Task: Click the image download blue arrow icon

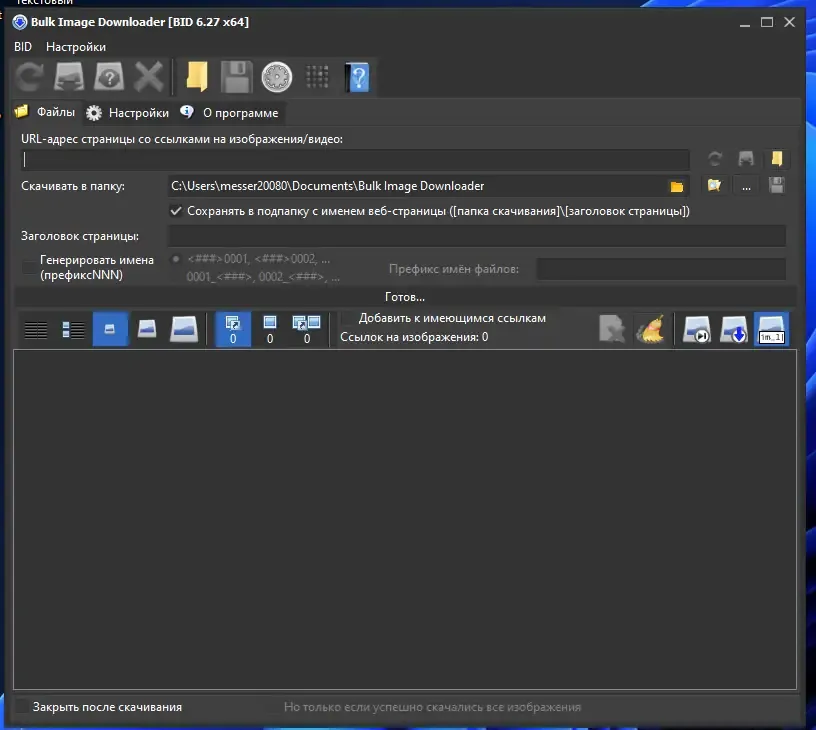Action: pyautogui.click(x=734, y=329)
